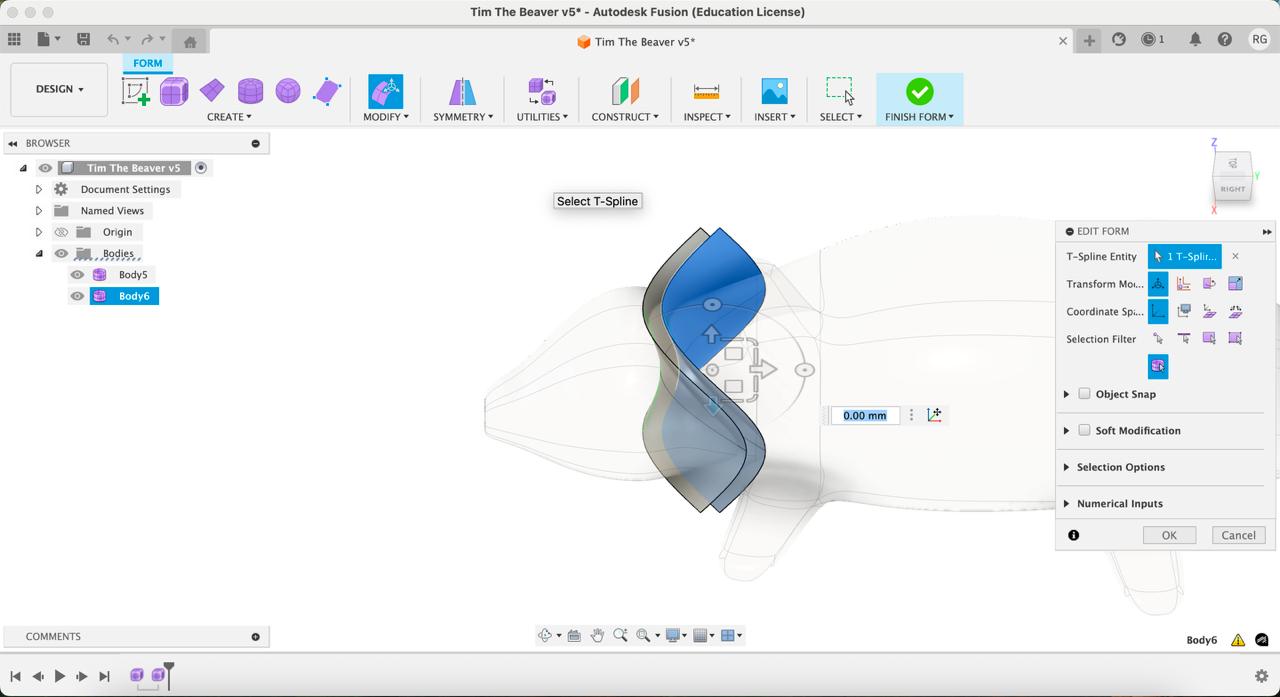Click the Create Form Plane tool

coord(212,92)
